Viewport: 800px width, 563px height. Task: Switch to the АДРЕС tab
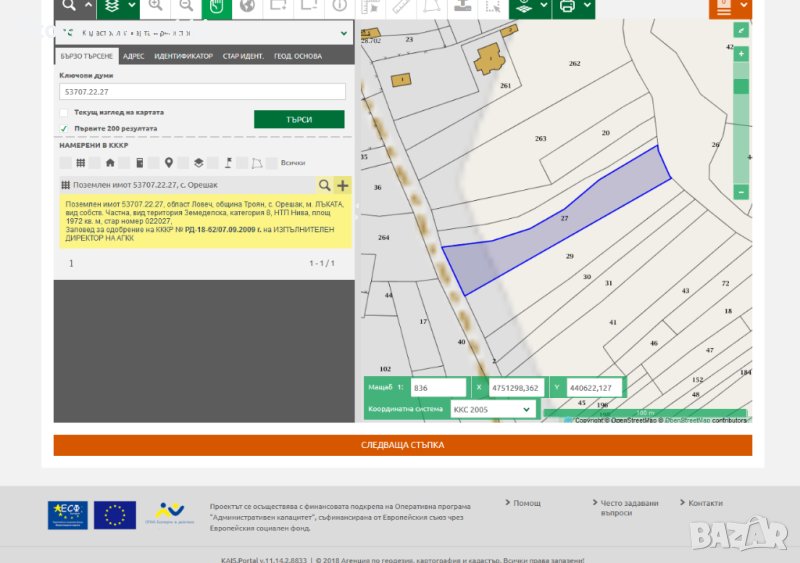(135, 56)
